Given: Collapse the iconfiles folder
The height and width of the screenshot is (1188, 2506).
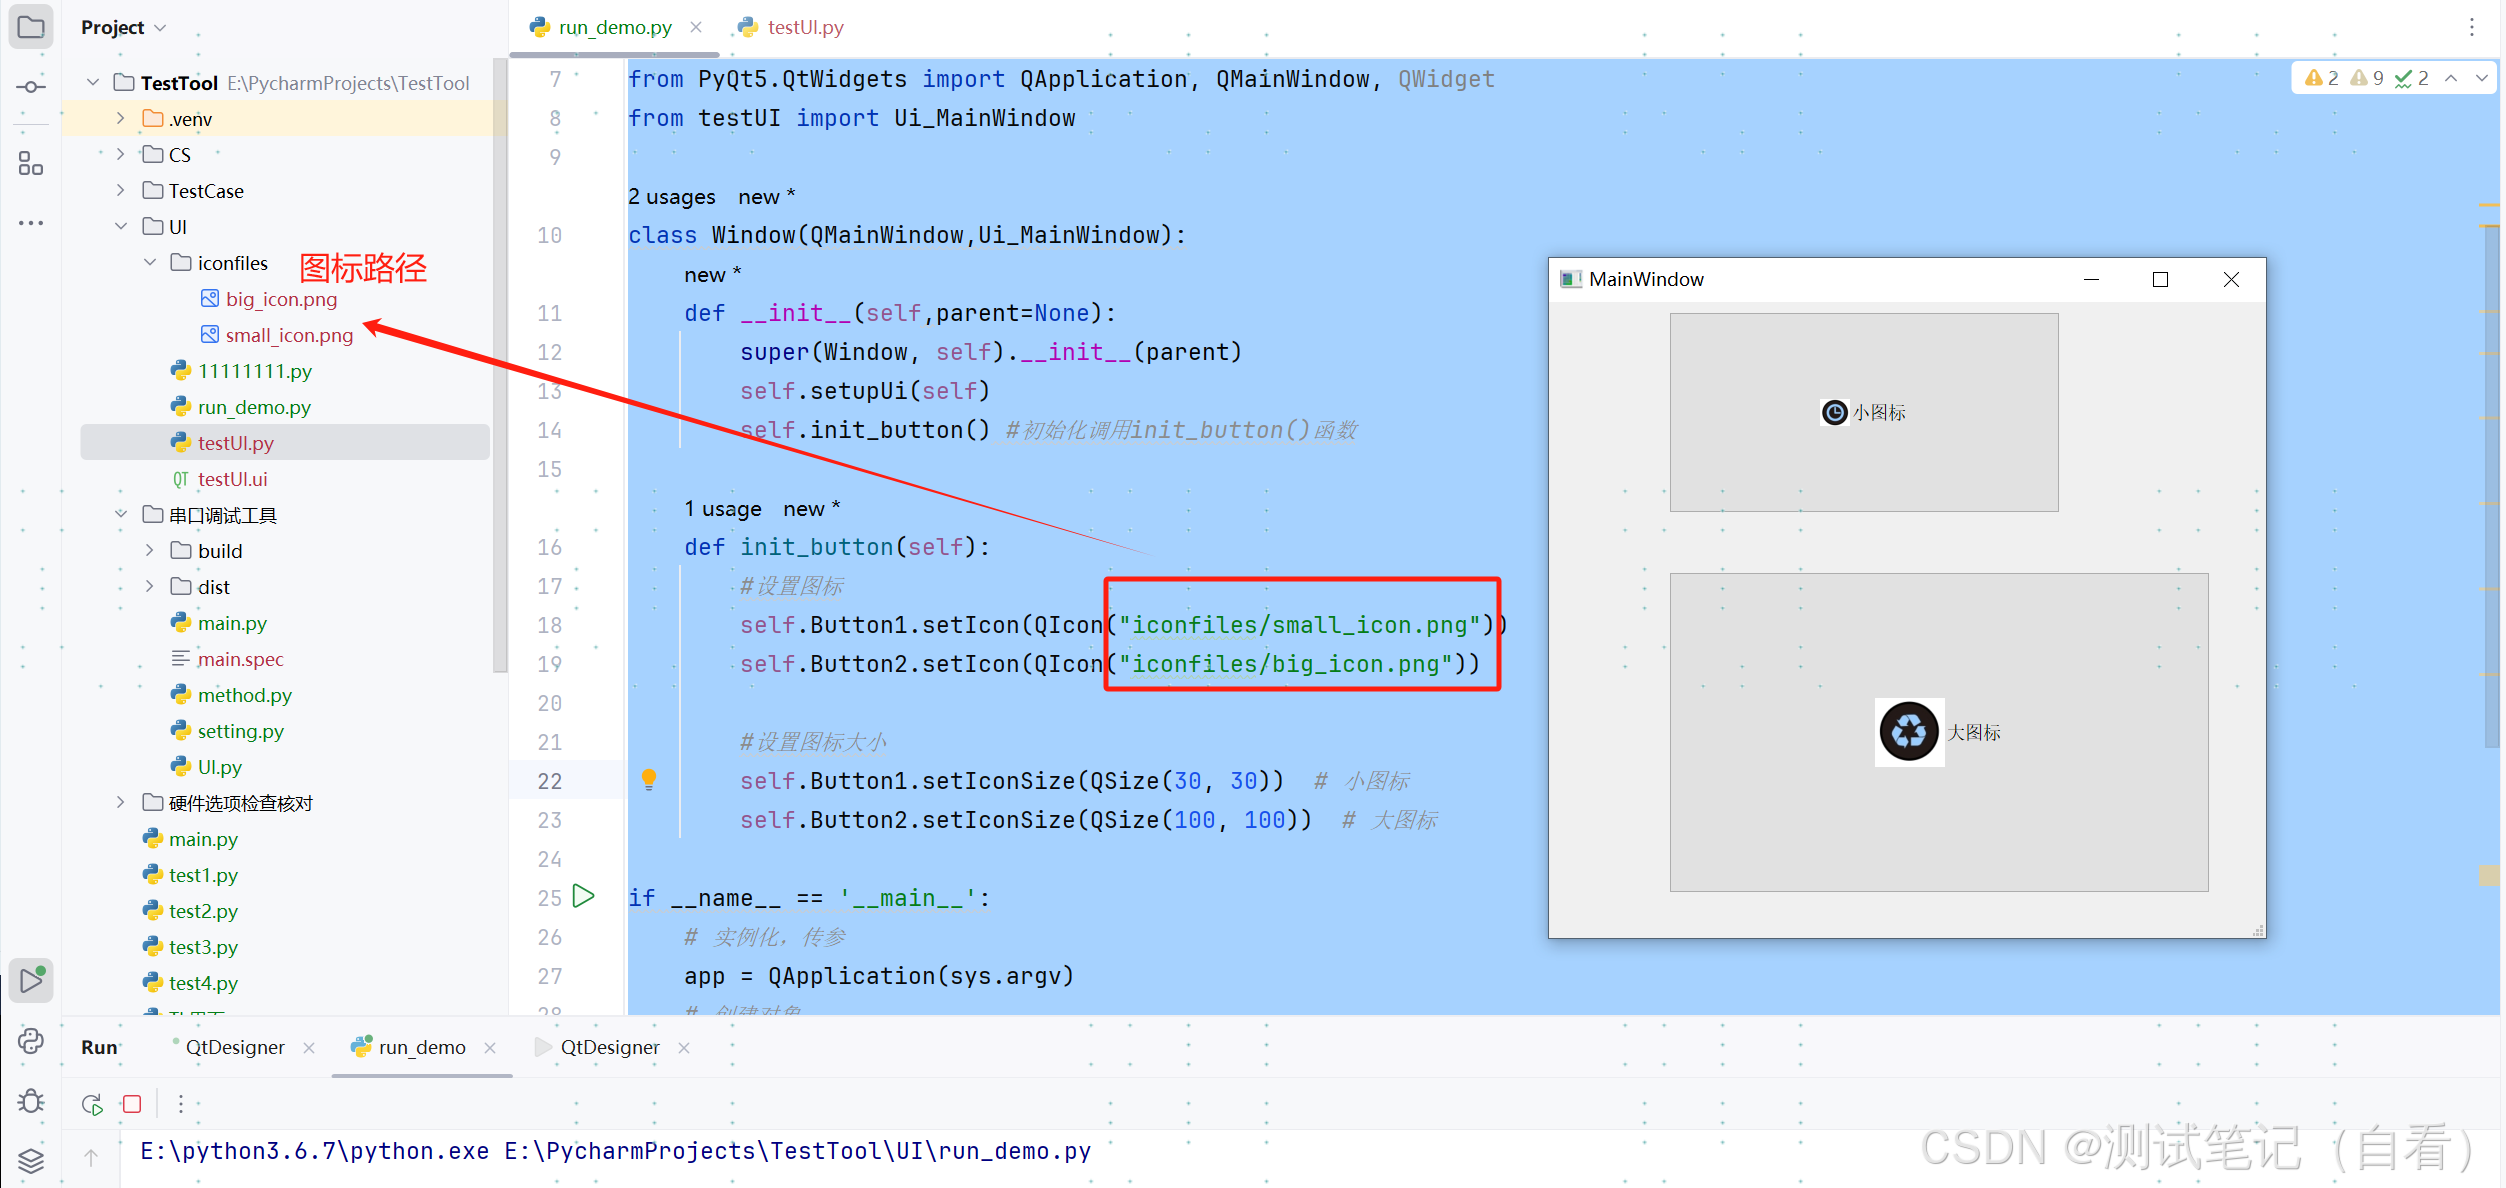Looking at the screenshot, I should point(150,263).
